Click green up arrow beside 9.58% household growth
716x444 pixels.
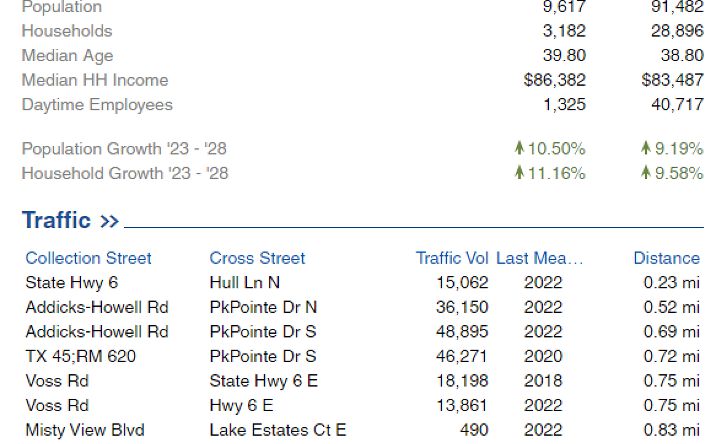[x=646, y=173]
